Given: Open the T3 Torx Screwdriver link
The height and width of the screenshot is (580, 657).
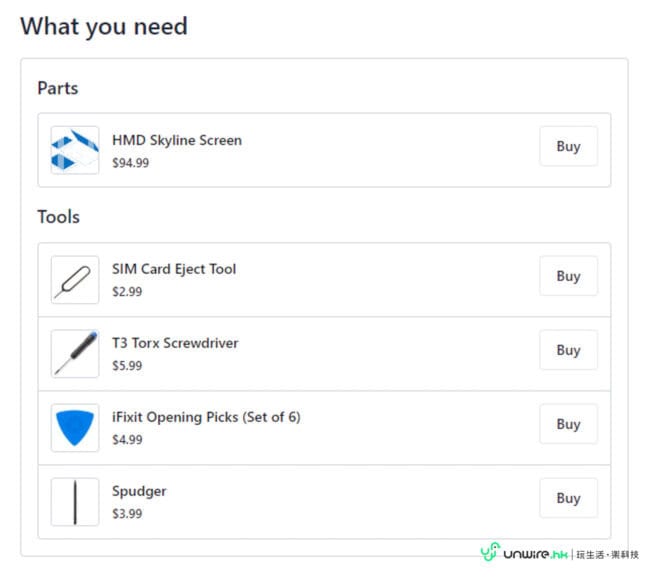Looking at the screenshot, I should click(175, 343).
